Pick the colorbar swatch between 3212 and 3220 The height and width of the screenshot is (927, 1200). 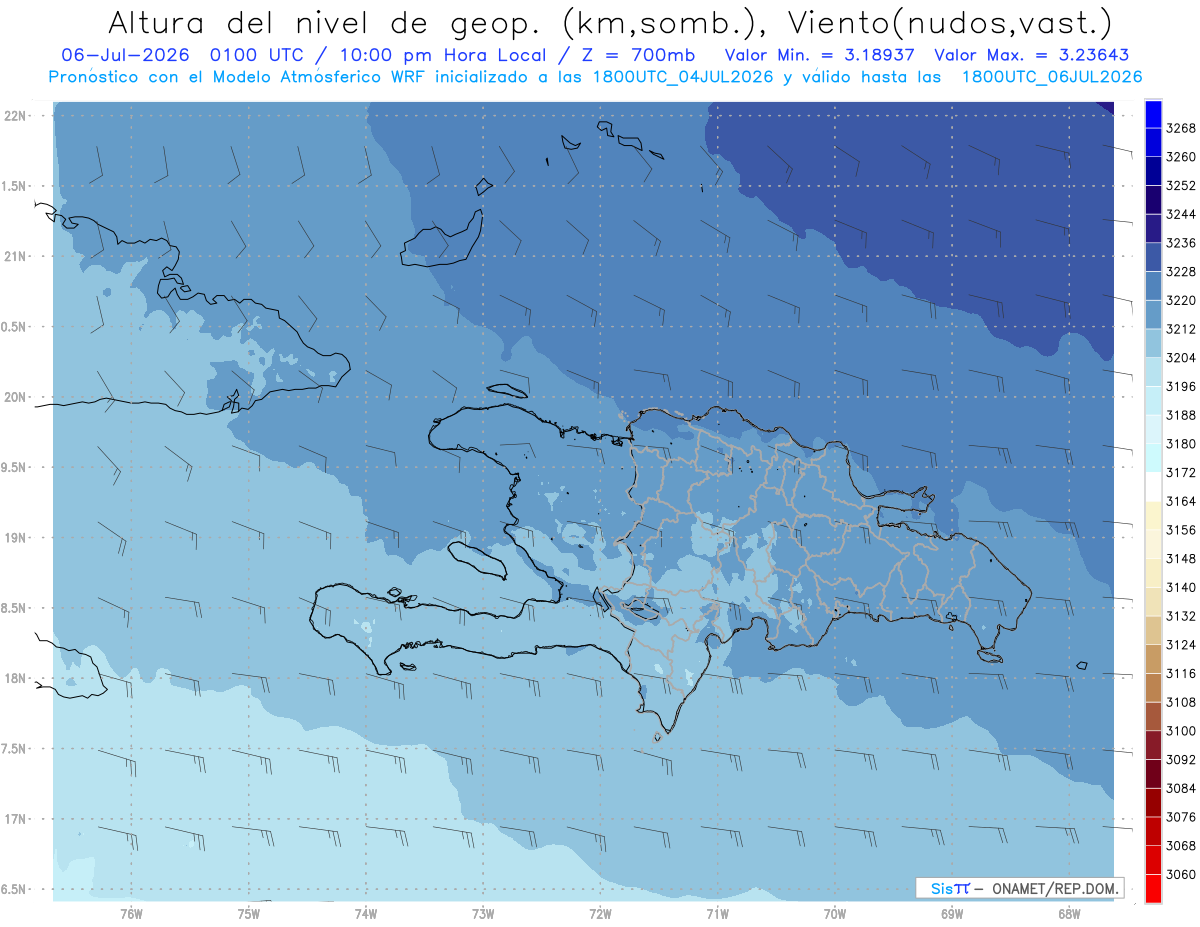[1153, 315]
